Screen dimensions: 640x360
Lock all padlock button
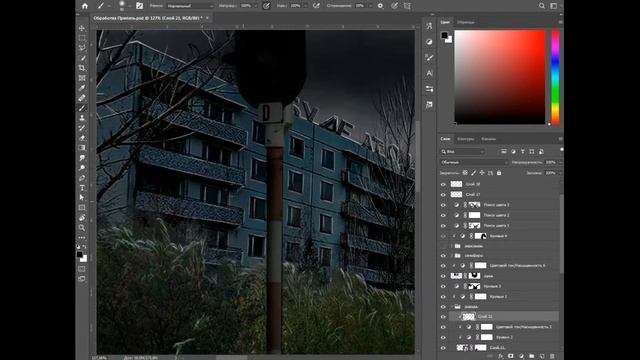point(499,173)
